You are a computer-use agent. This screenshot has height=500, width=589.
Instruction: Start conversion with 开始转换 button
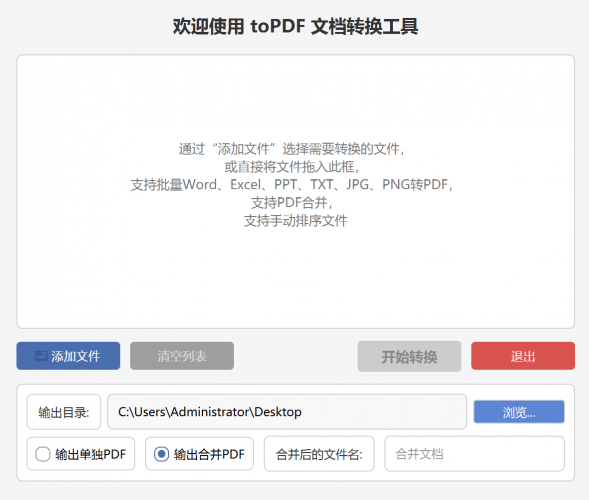coord(409,356)
